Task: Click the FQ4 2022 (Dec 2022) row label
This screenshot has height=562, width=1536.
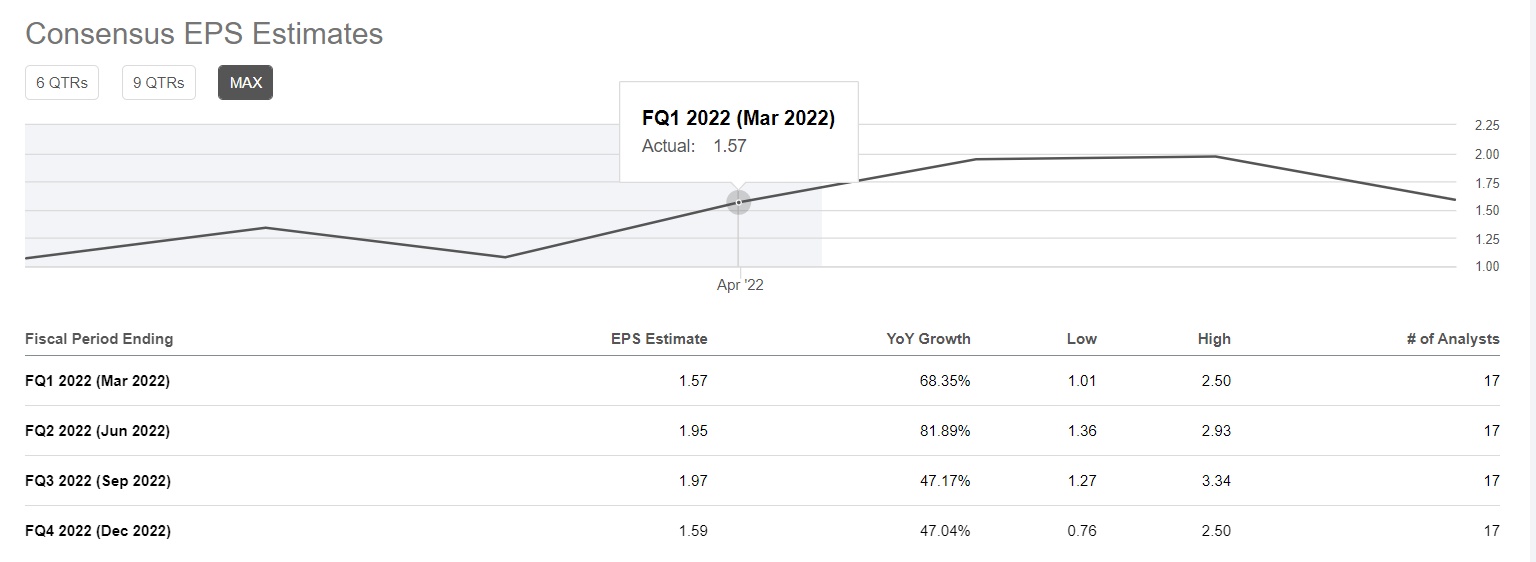Action: click(98, 531)
